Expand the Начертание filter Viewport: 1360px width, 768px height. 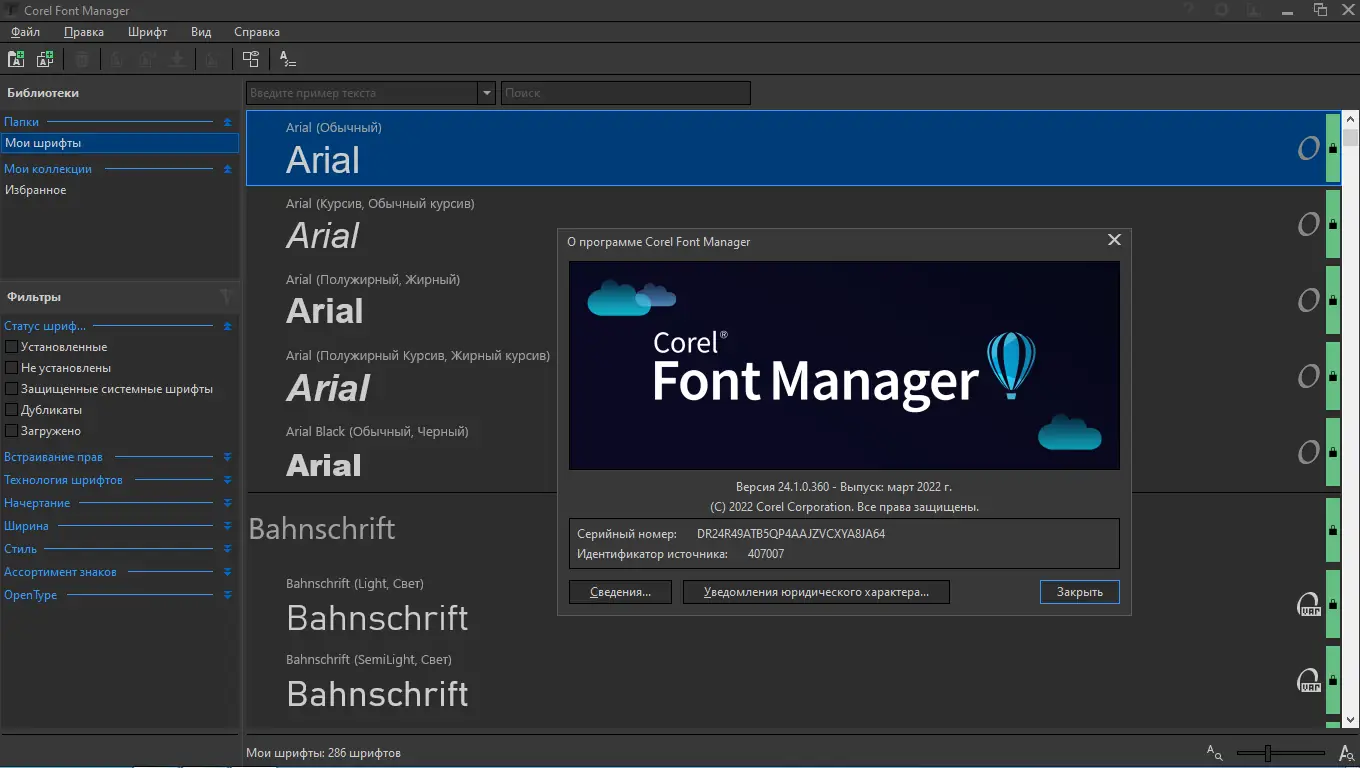click(227, 503)
